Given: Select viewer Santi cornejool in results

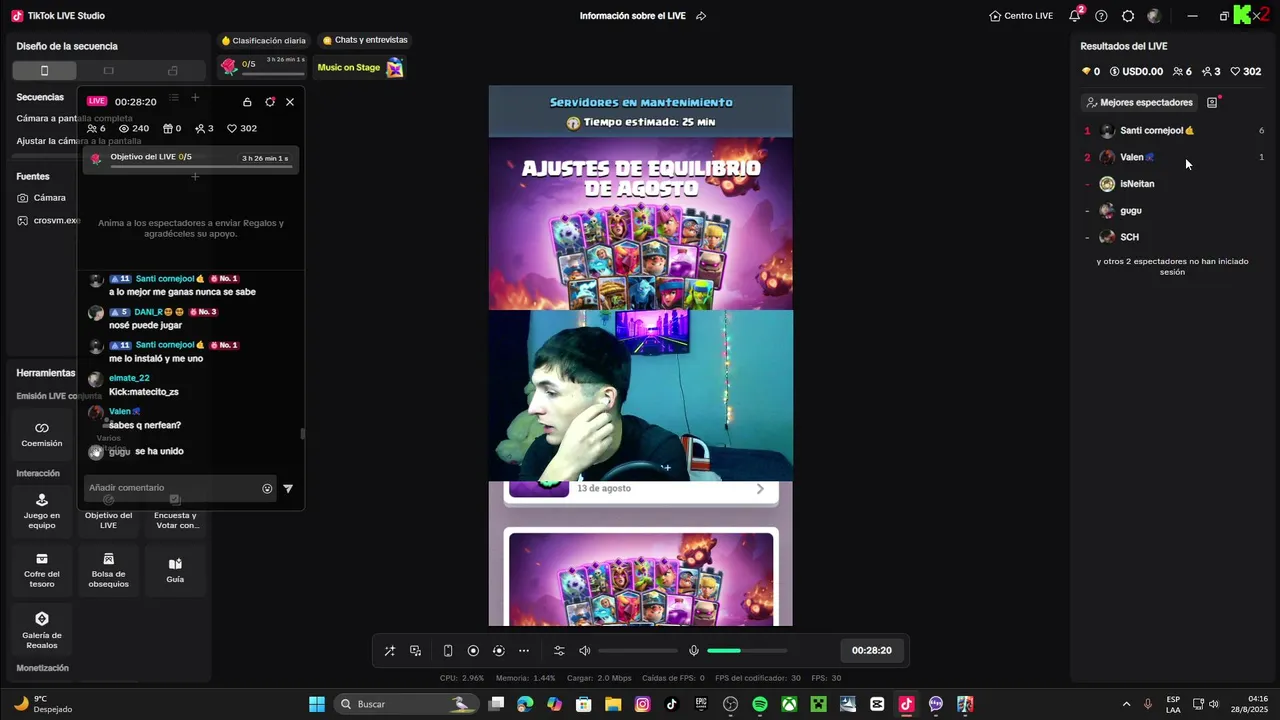Looking at the screenshot, I should 1174,131.
